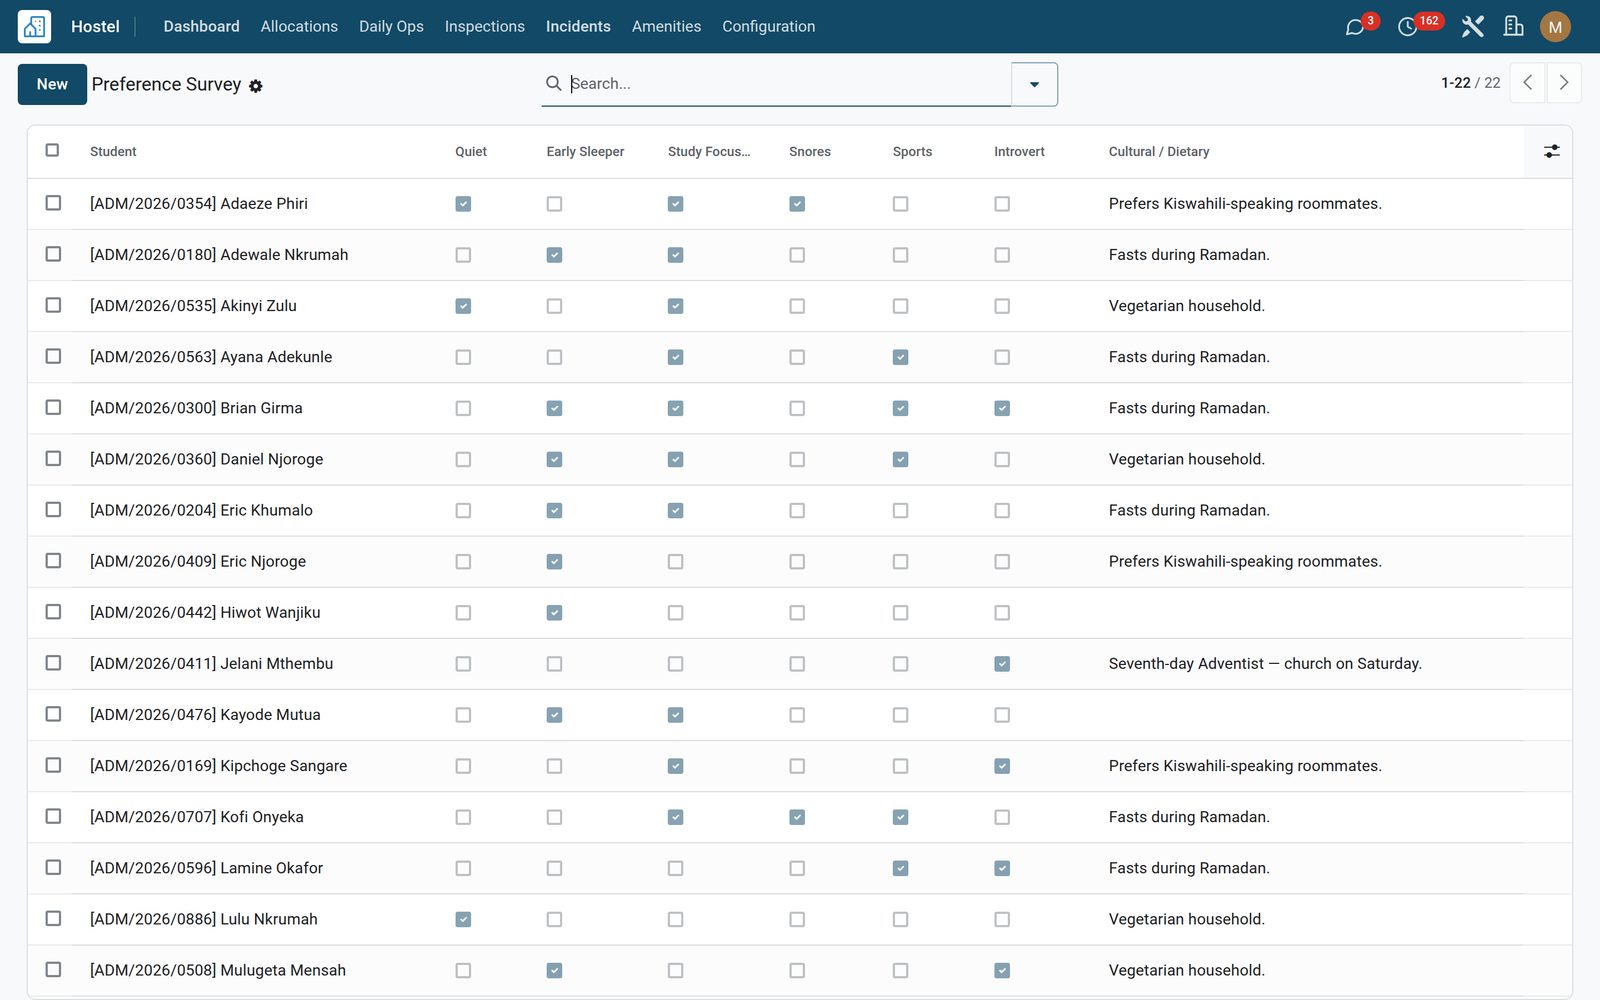The image size is (1600, 1000).
Task: Open the Incidents menu
Action: [578, 27]
